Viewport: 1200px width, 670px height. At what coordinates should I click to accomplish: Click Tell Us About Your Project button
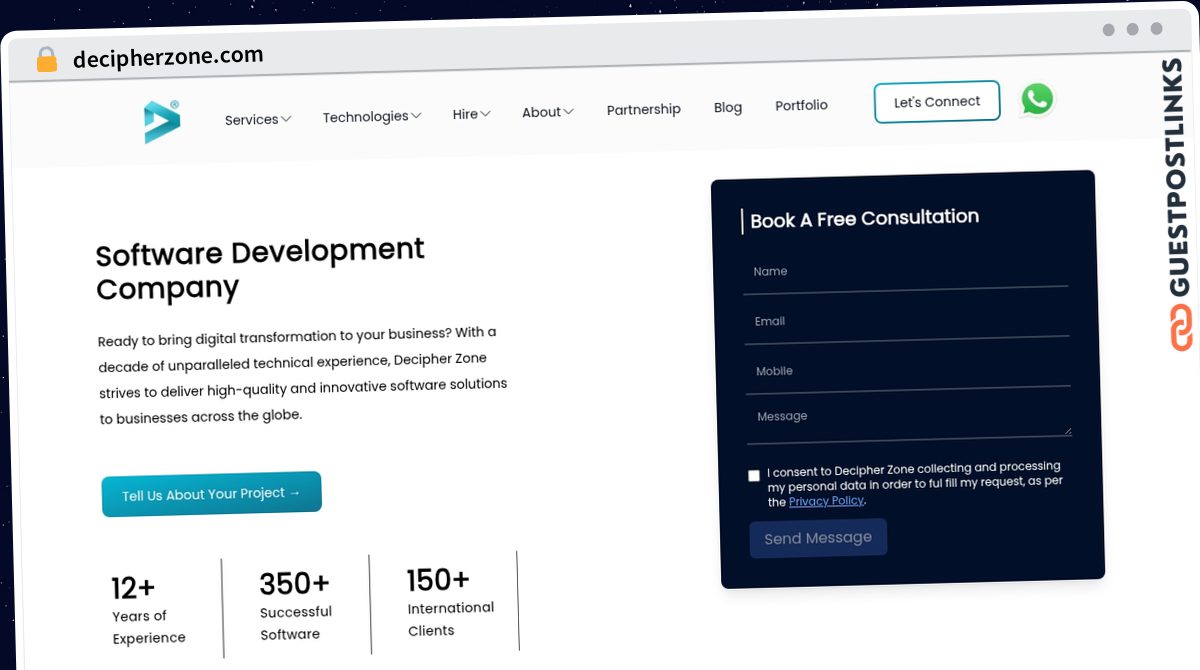(211, 494)
